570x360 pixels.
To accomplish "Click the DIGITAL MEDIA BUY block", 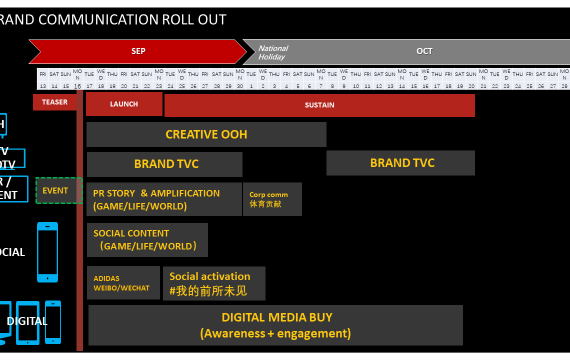I will [276, 325].
